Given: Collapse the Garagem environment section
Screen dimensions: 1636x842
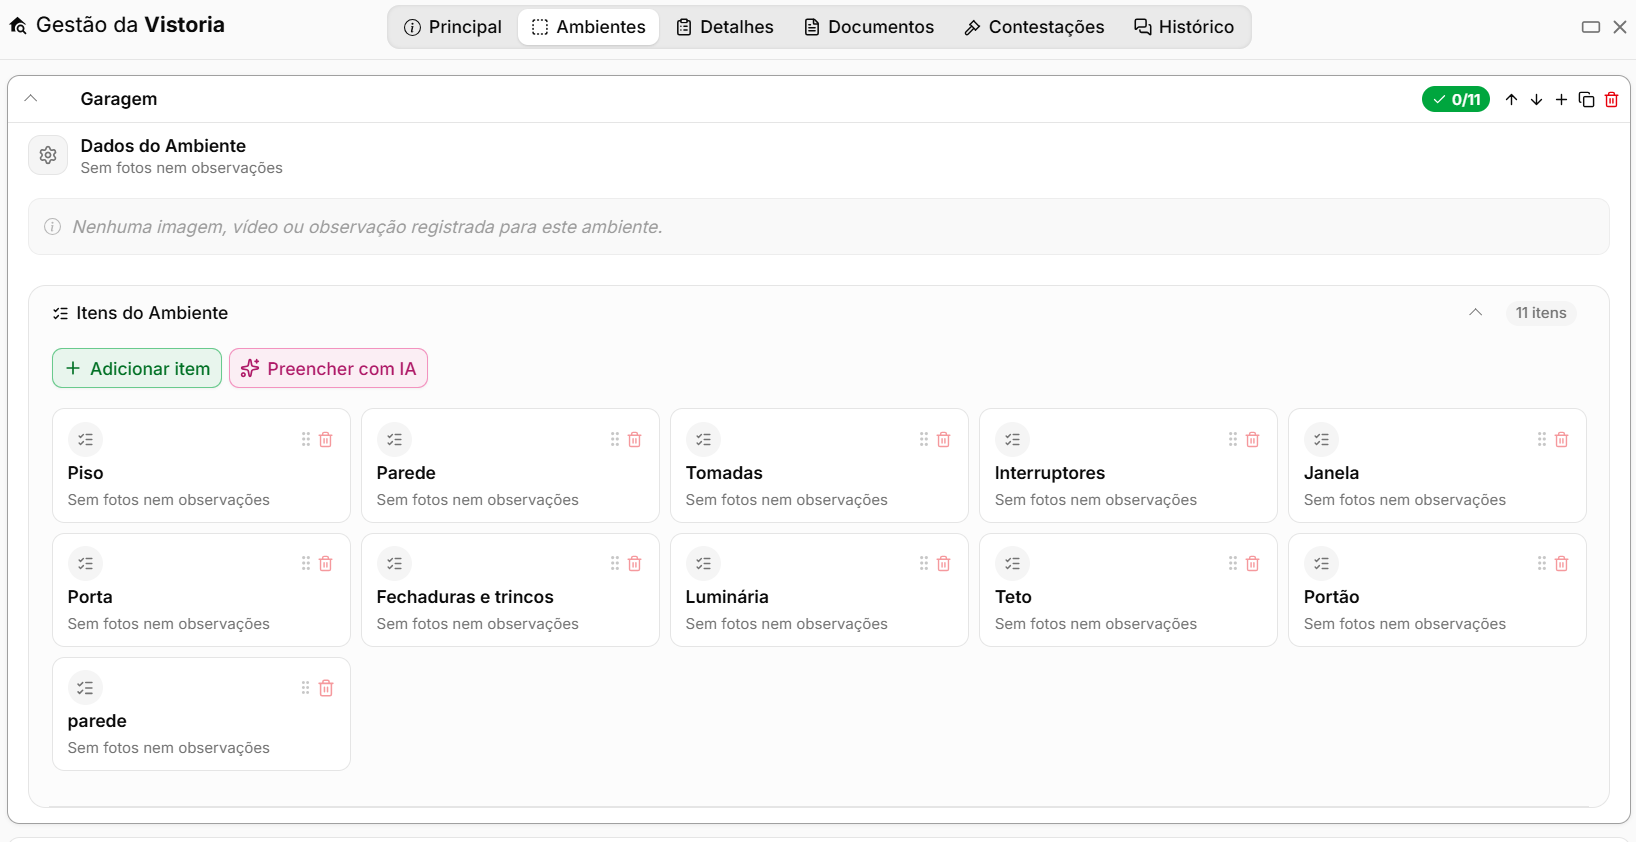Looking at the screenshot, I should [x=31, y=99].
